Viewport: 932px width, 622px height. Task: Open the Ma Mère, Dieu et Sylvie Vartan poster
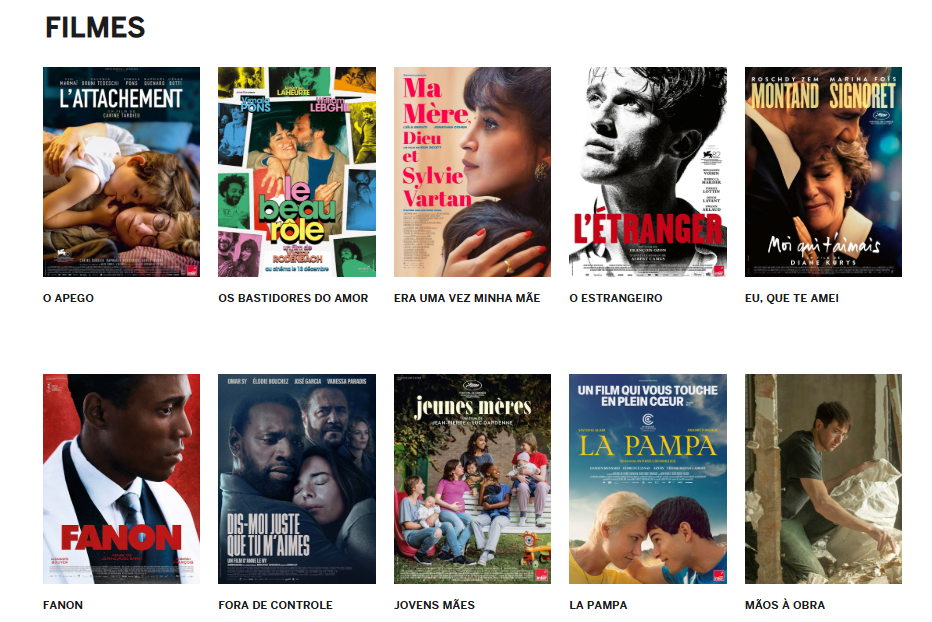pyautogui.click(x=472, y=172)
